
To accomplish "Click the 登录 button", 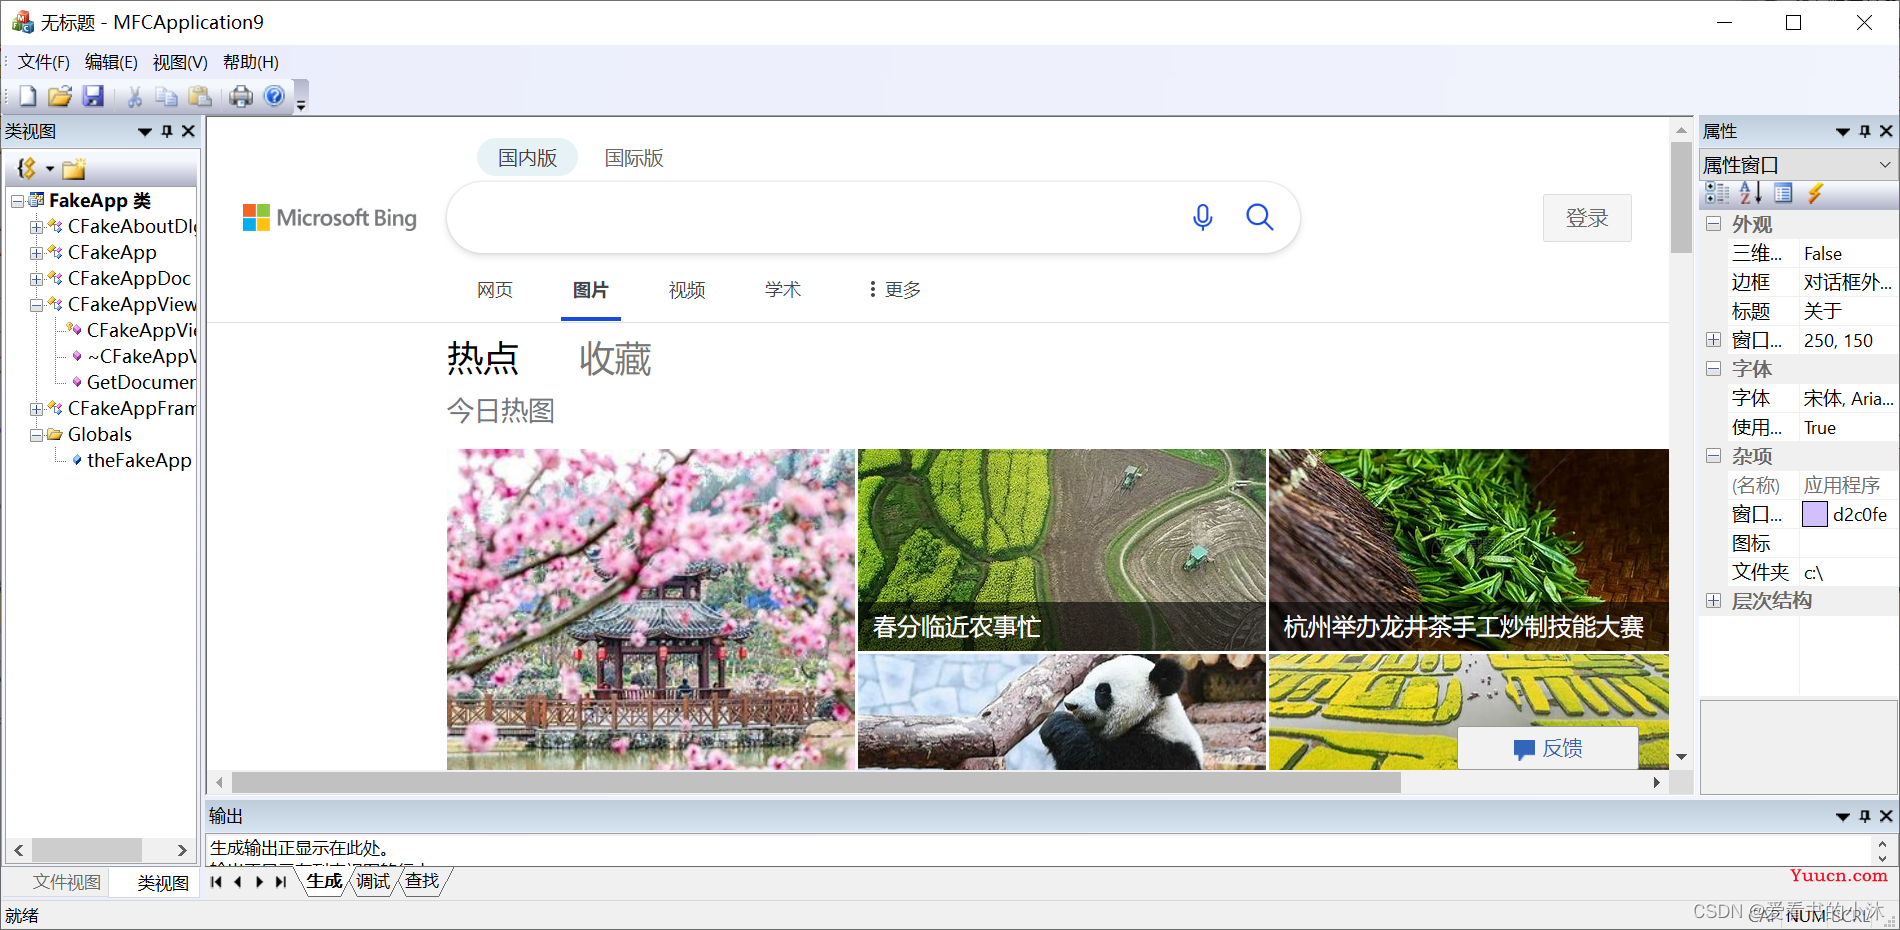I will (x=1587, y=218).
